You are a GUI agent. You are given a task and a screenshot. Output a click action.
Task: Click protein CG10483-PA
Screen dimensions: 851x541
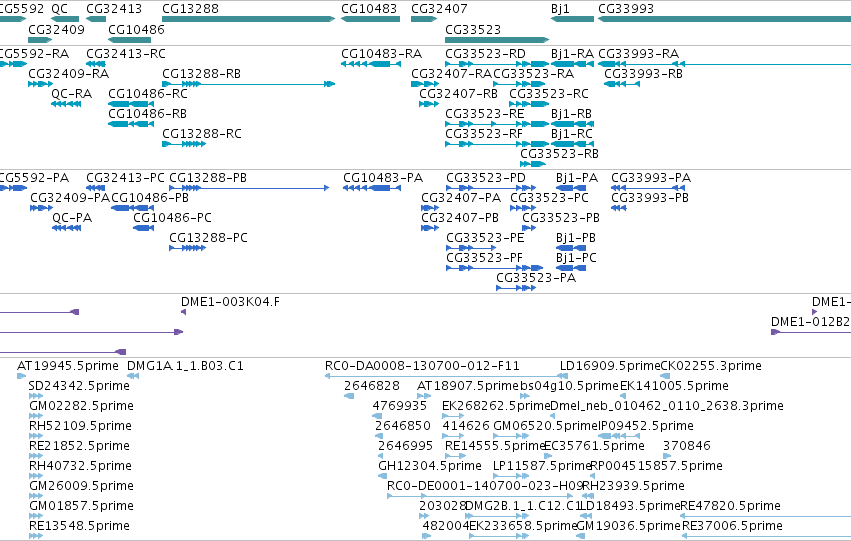click(372, 188)
